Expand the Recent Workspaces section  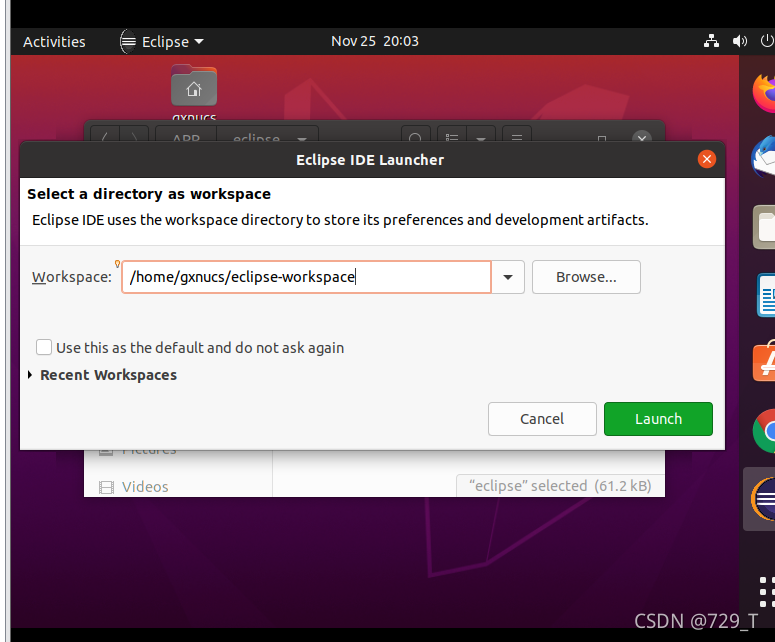pyautogui.click(x=30, y=375)
